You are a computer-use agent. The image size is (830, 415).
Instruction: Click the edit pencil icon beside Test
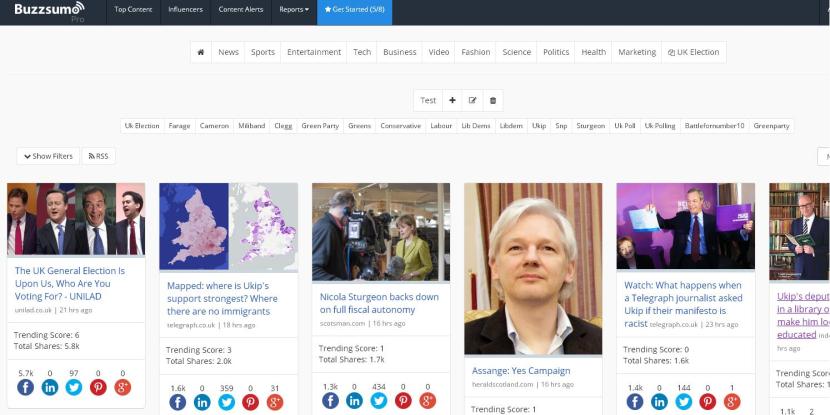pos(472,100)
